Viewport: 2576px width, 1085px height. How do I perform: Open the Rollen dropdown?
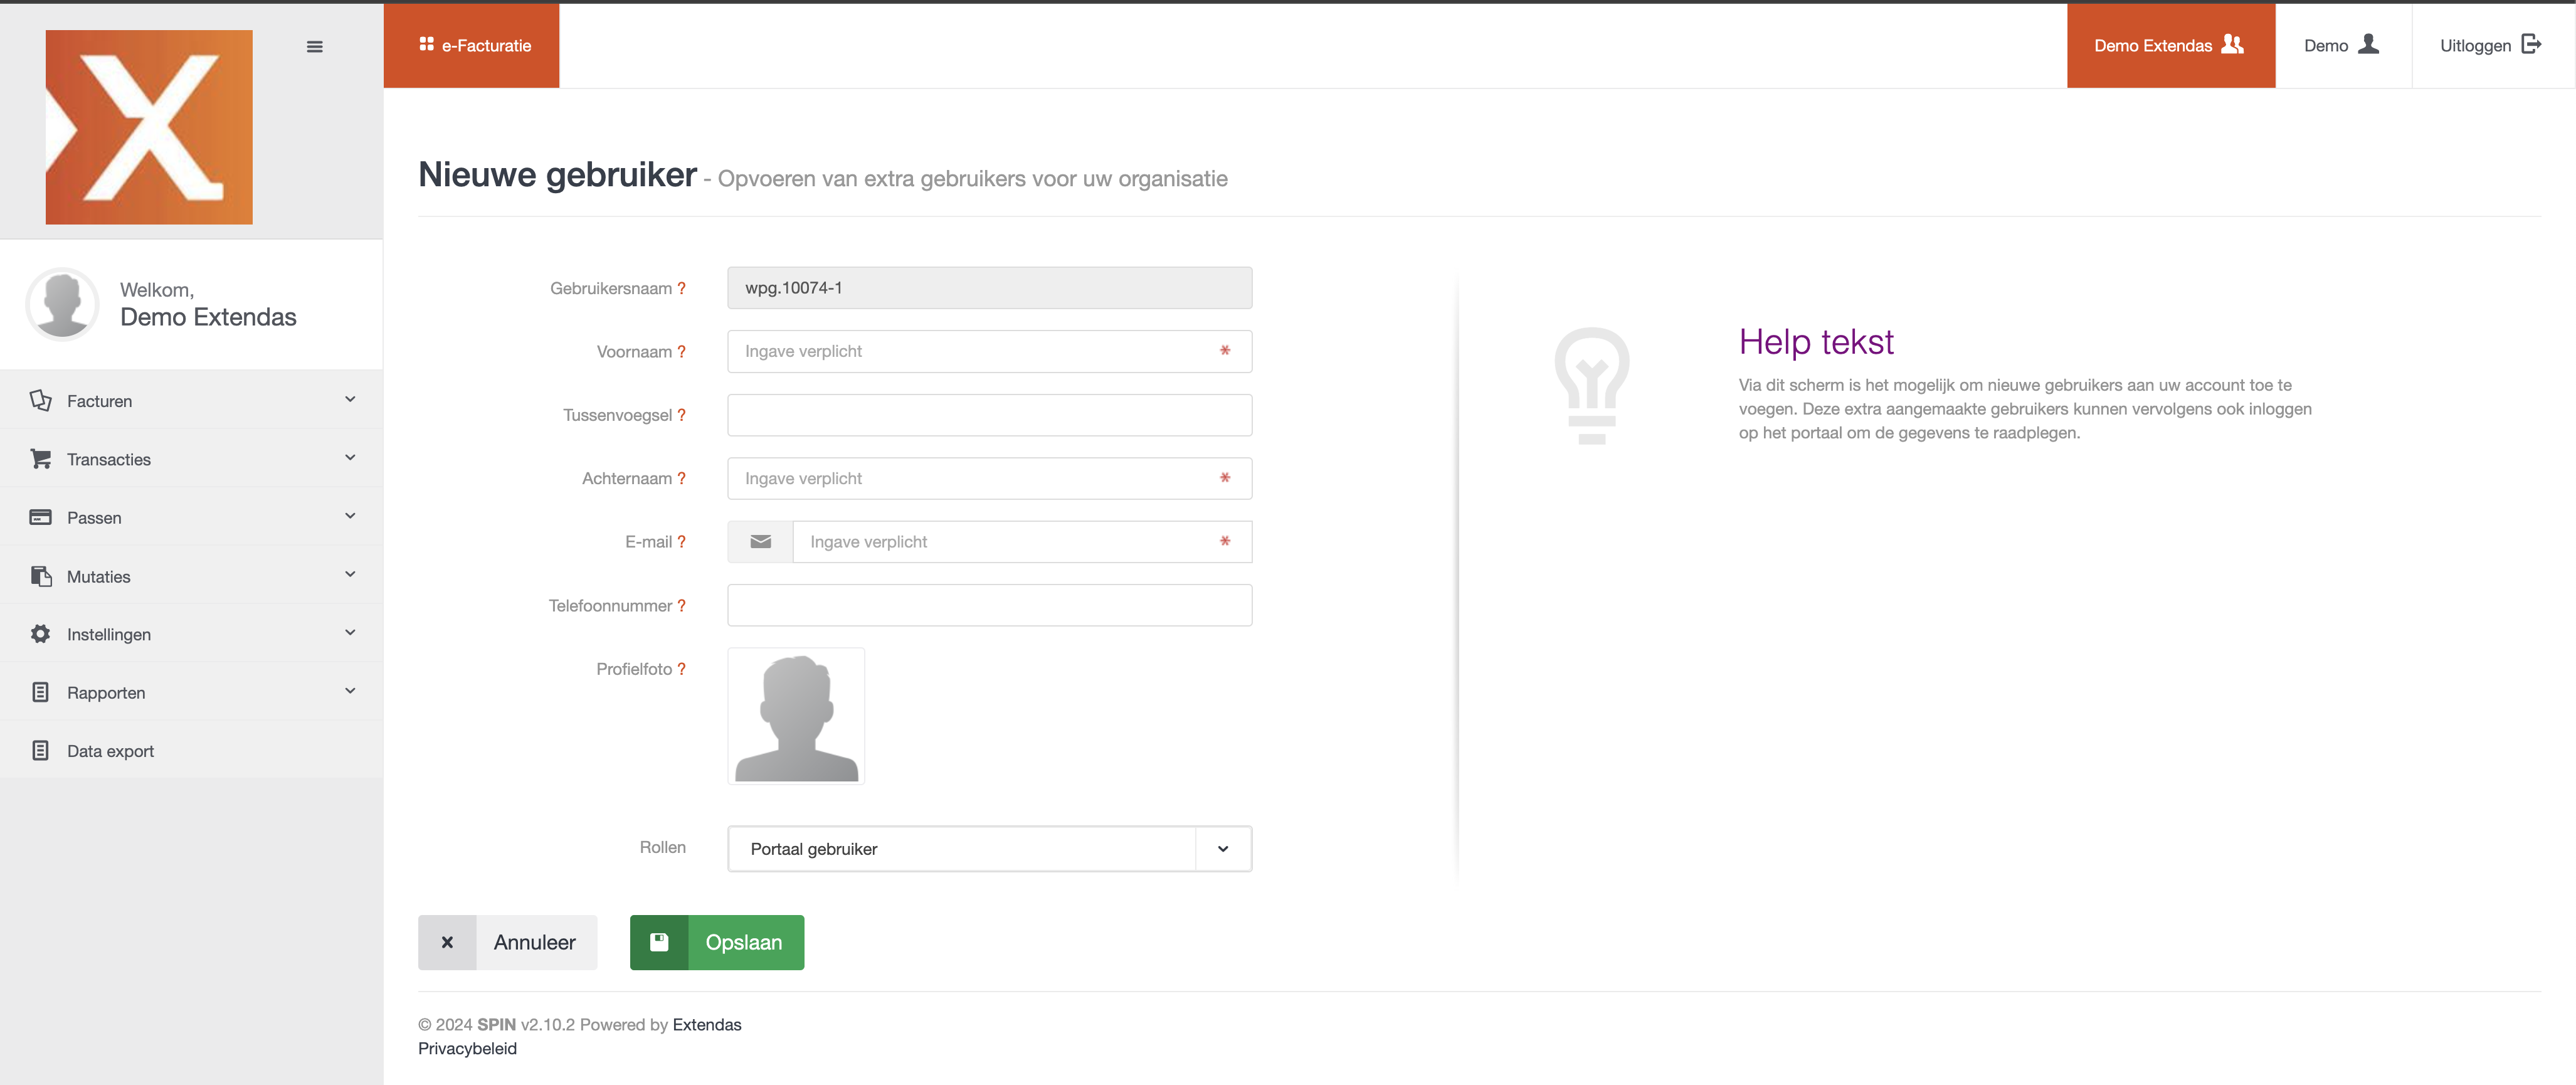(x=988, y=849)
